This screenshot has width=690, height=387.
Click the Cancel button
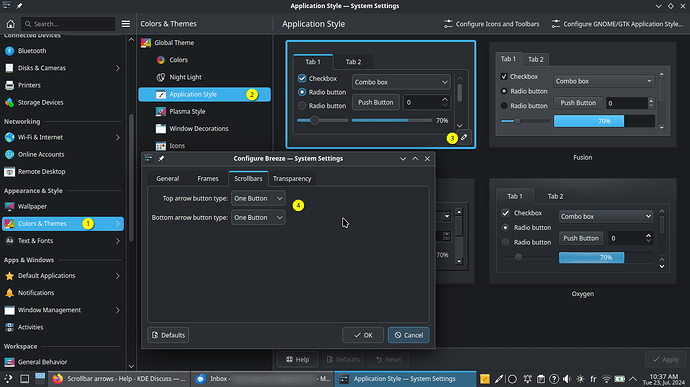pyautogui.click(x=408, y=335)
